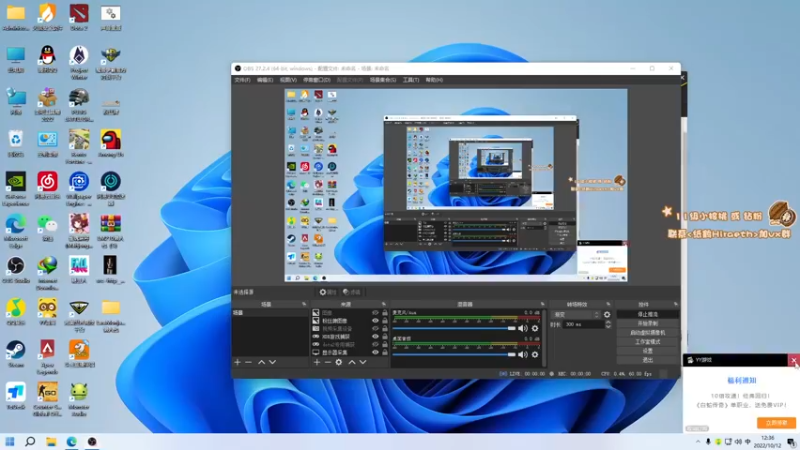Open 麦克风/Aux audio settings gear

535,329
